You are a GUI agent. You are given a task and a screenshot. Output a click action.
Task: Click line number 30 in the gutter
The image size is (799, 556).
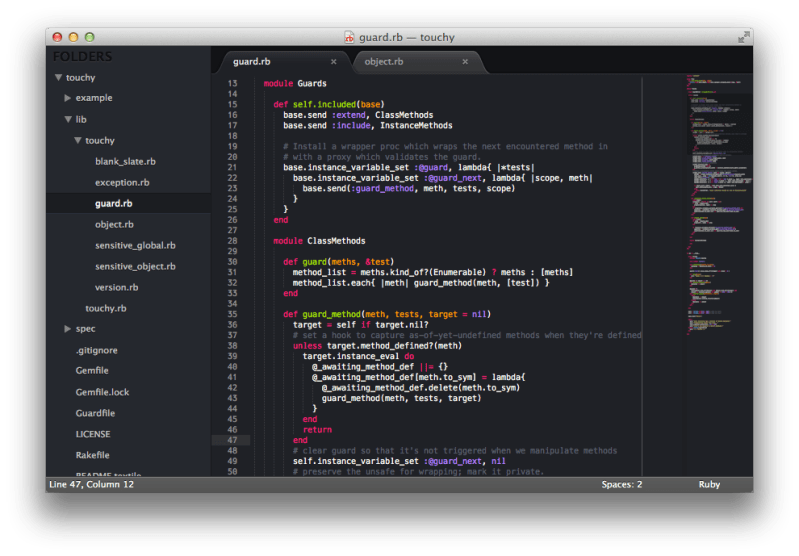coord(232,262)
